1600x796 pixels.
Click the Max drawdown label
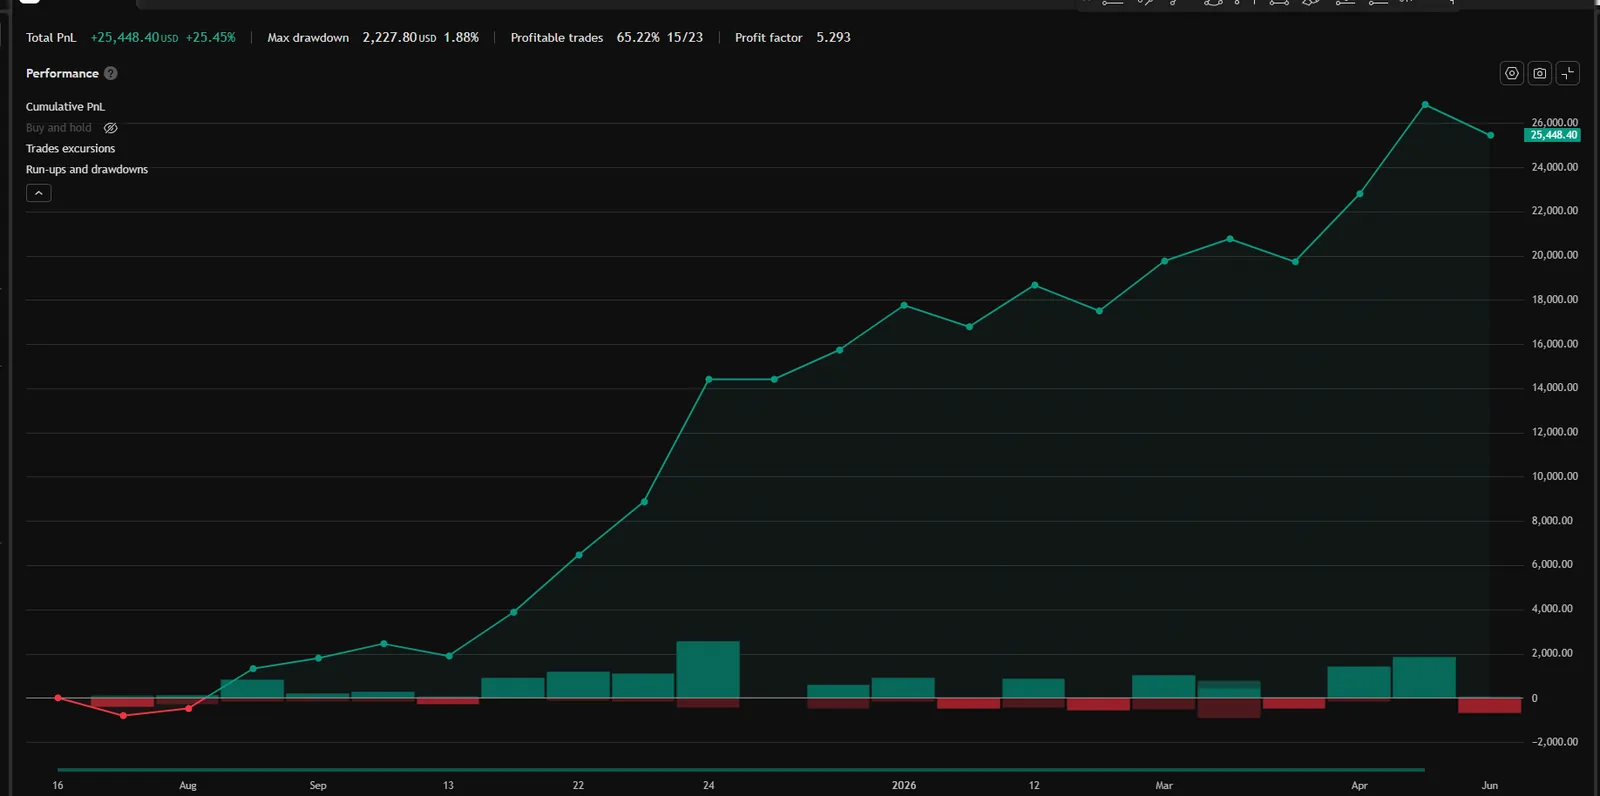pyautogui.click(x=308, y=38)
